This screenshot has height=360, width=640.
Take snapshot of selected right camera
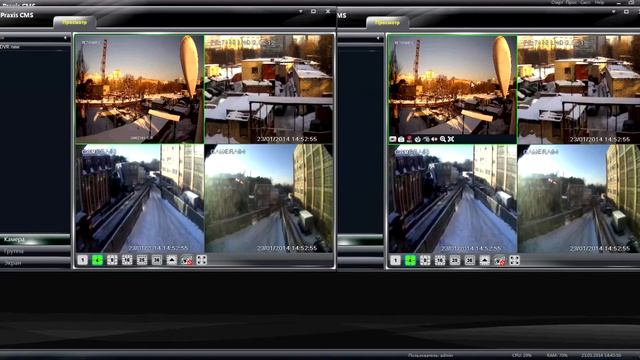pyautogui.click(x=401, y=139)
